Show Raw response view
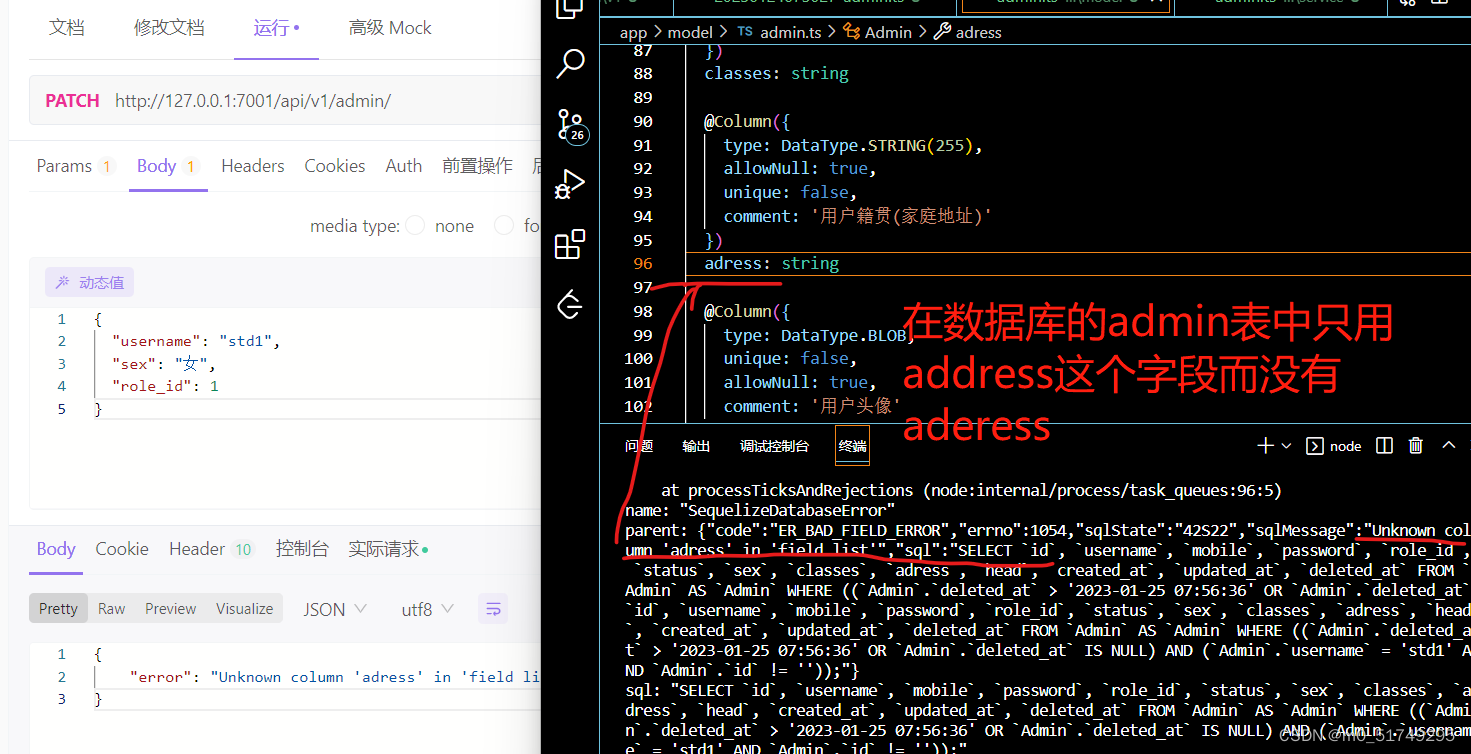This screenshot has width=1471, height=754. [111, 608]
